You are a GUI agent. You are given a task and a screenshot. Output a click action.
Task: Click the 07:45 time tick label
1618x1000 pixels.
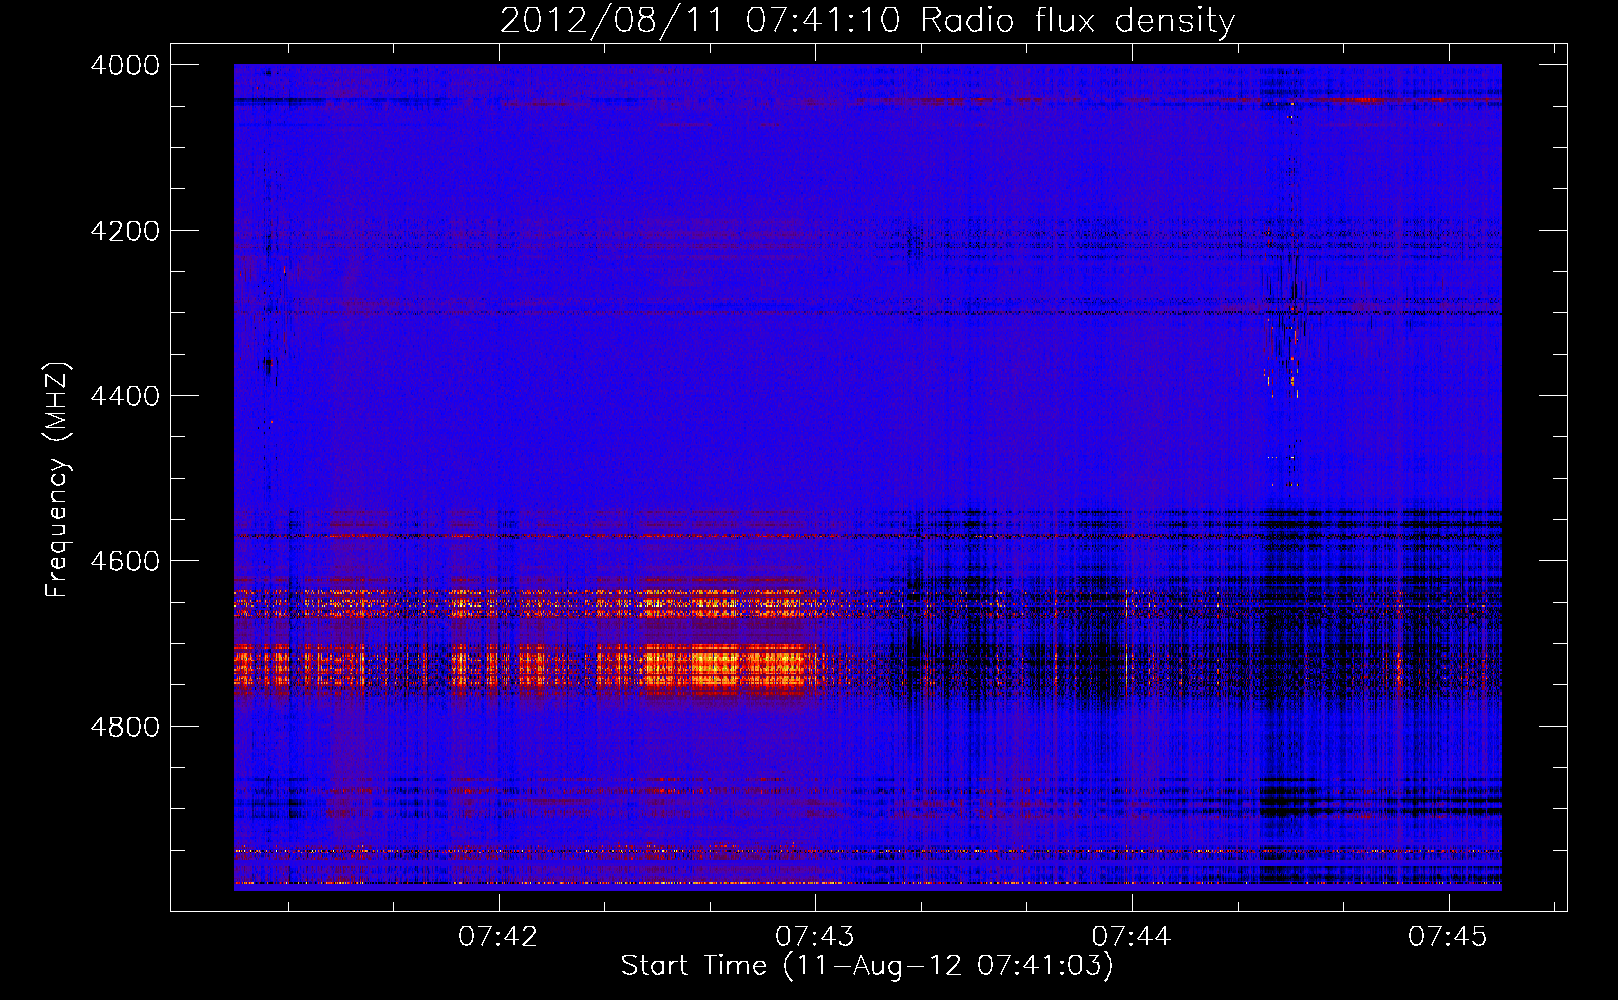1448,937
